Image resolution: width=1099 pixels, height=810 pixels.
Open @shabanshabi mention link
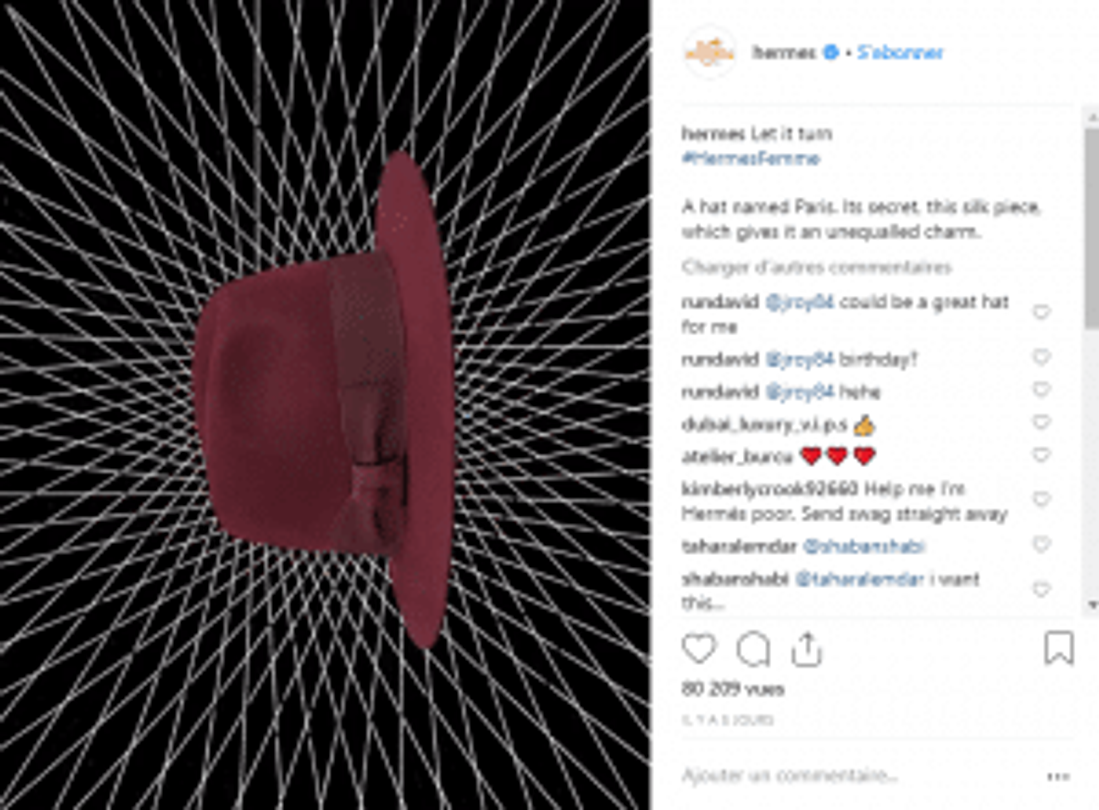pos(864,546)
